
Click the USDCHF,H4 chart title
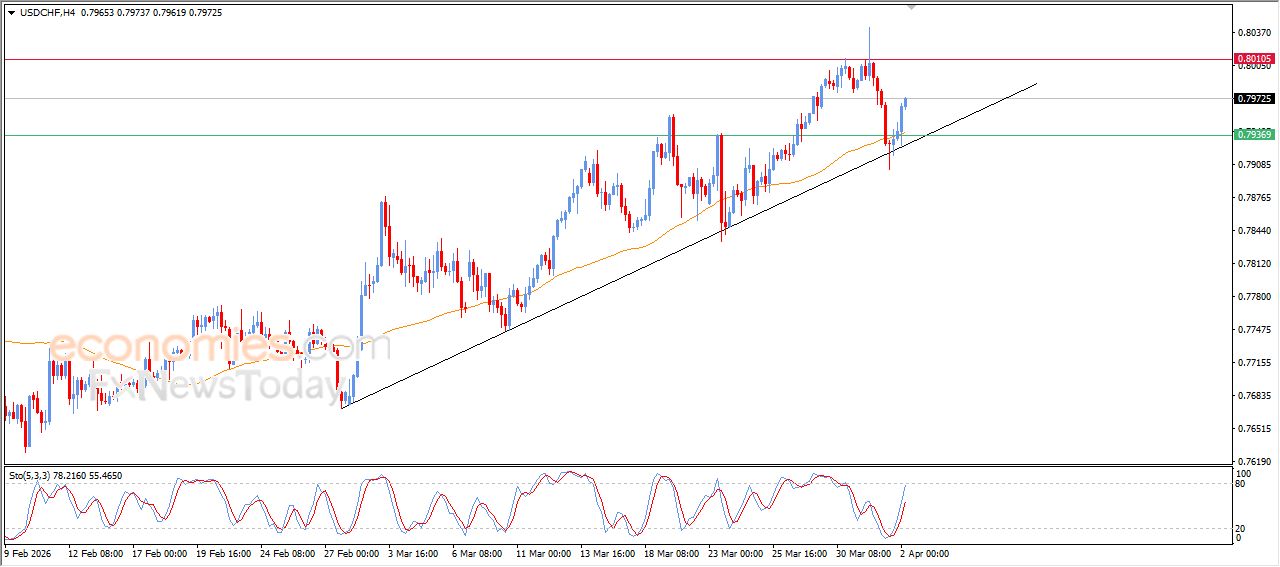pos(47,12)
